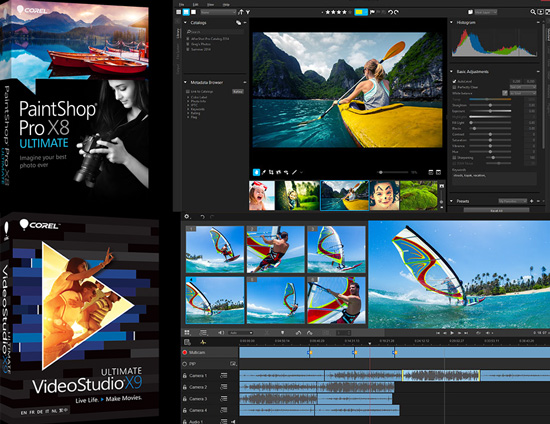Toggle the lock on Camera 4 track
Screen dimensions: 550x424
coord(185,410)
